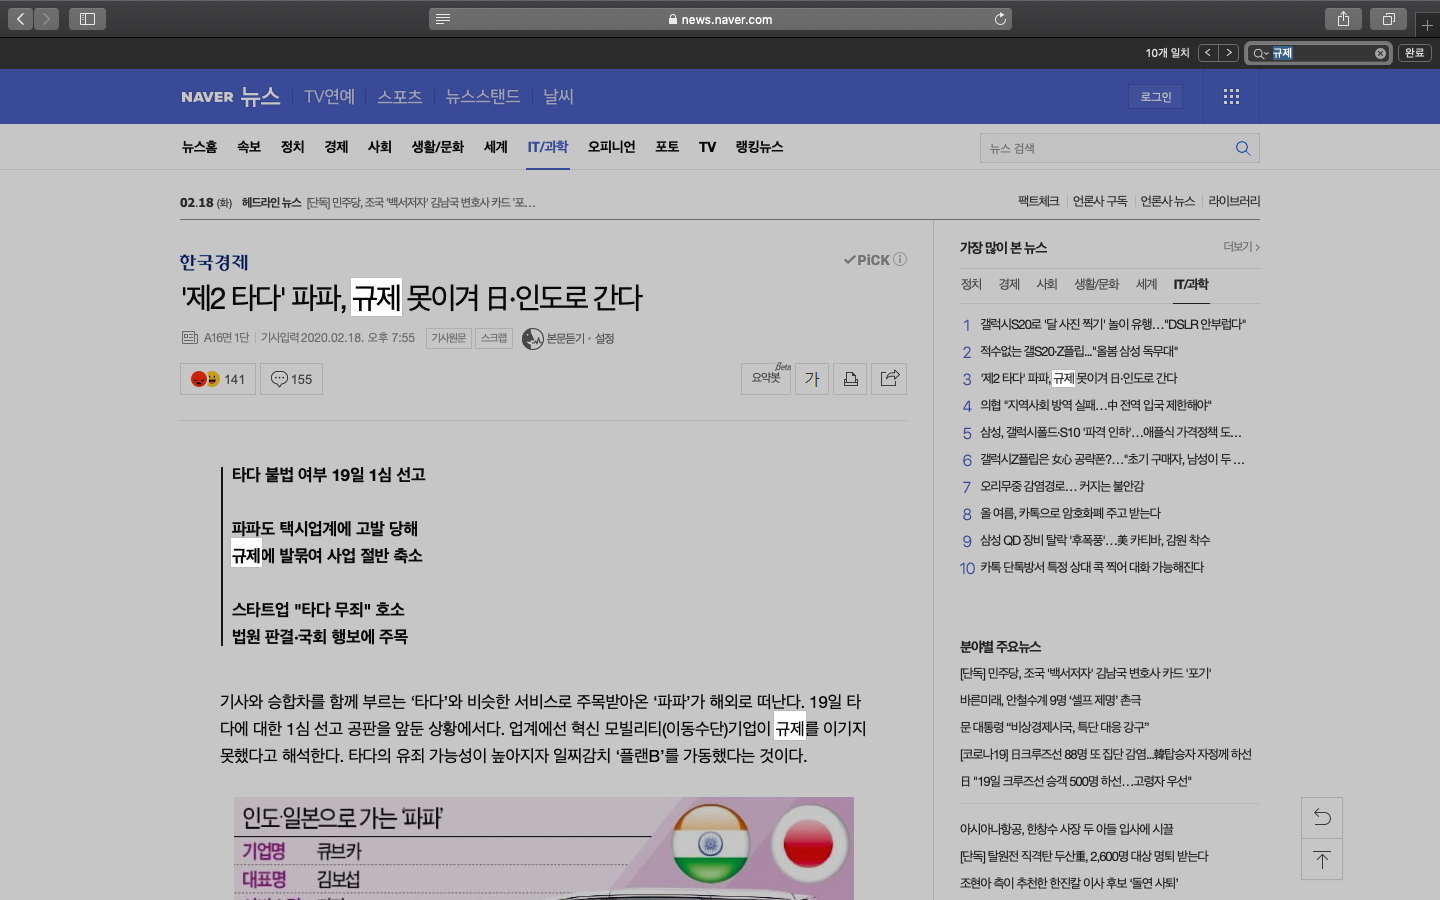Jump to previous find match

1208,53
